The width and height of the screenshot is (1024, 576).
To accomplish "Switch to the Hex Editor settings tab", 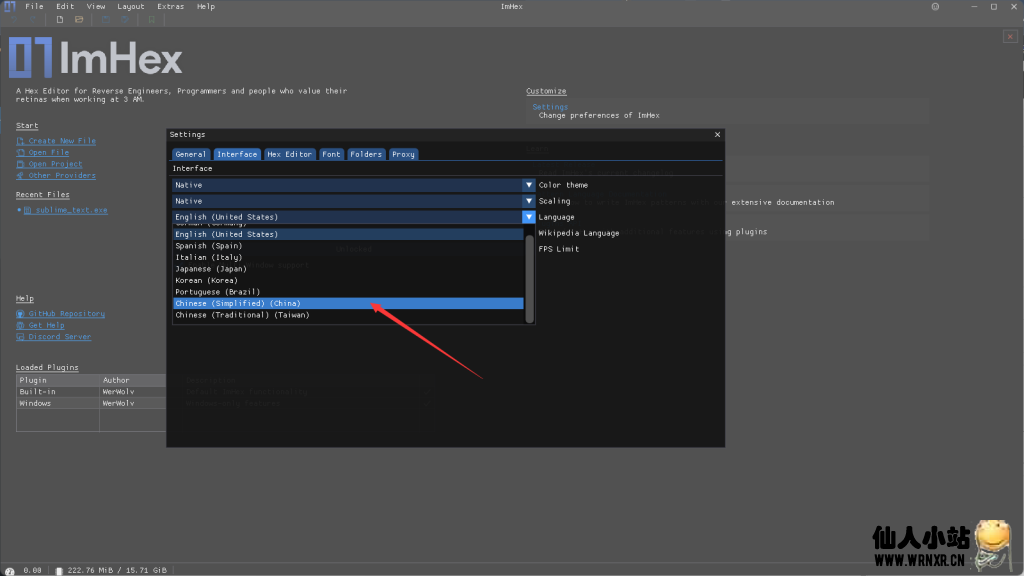I will pyautogui.click(x=289, y=154).
